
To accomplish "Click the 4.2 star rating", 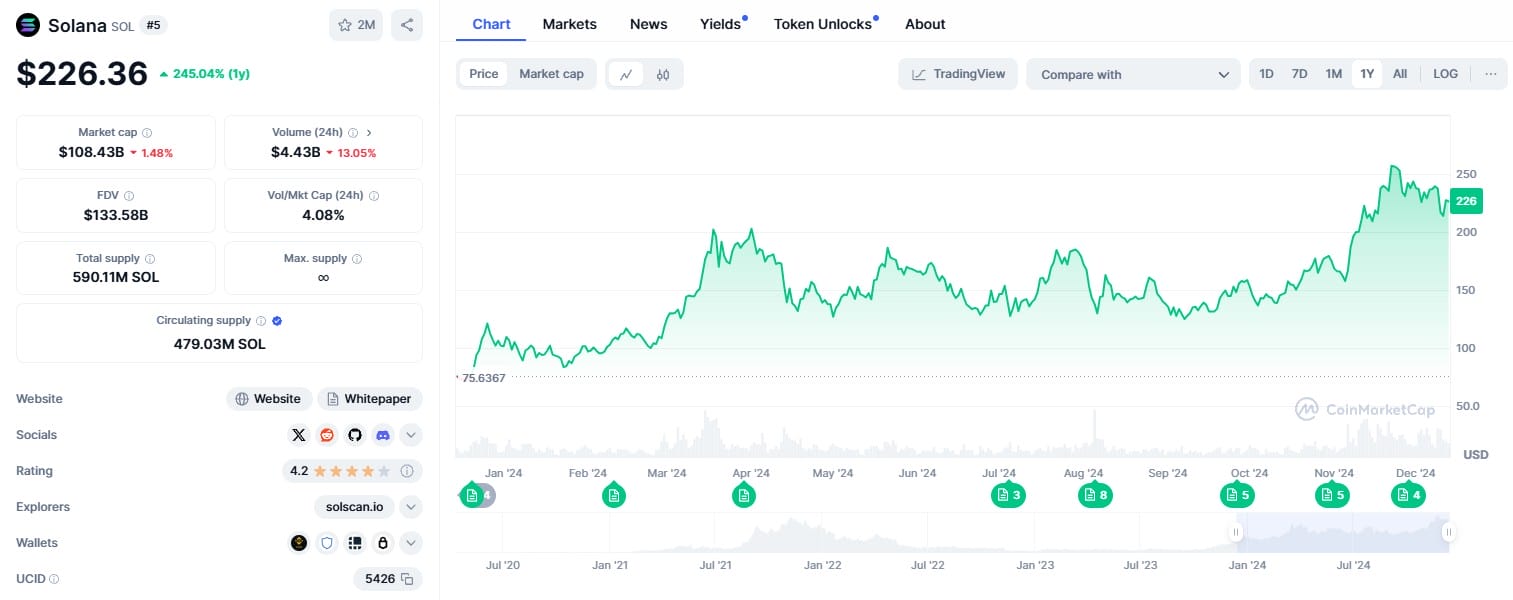I will click(340, 471).
